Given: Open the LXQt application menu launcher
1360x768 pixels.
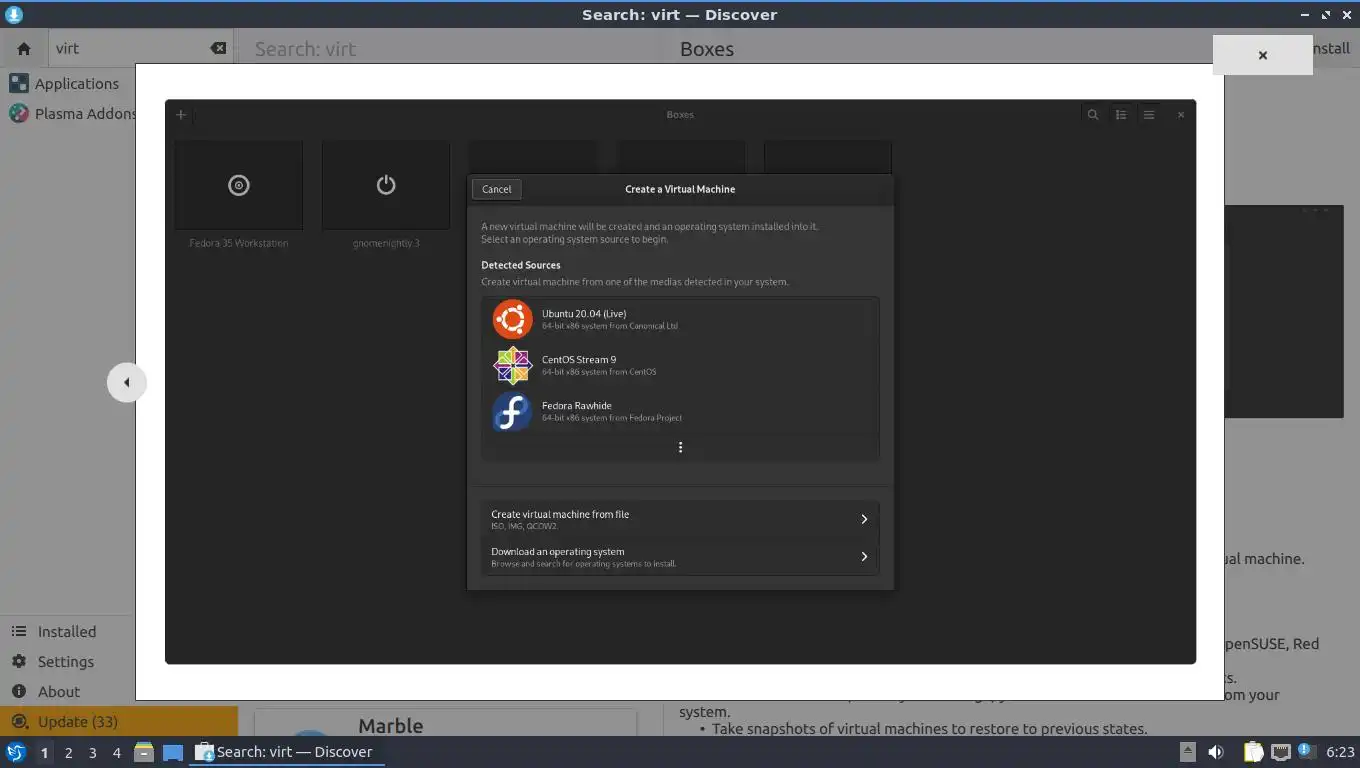Looking at the screenshot, I should point(15,752).
